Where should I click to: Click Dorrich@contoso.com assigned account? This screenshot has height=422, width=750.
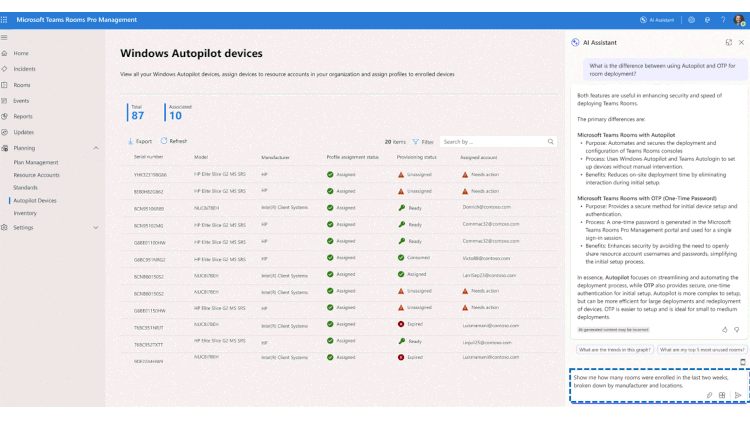point(486,207)
